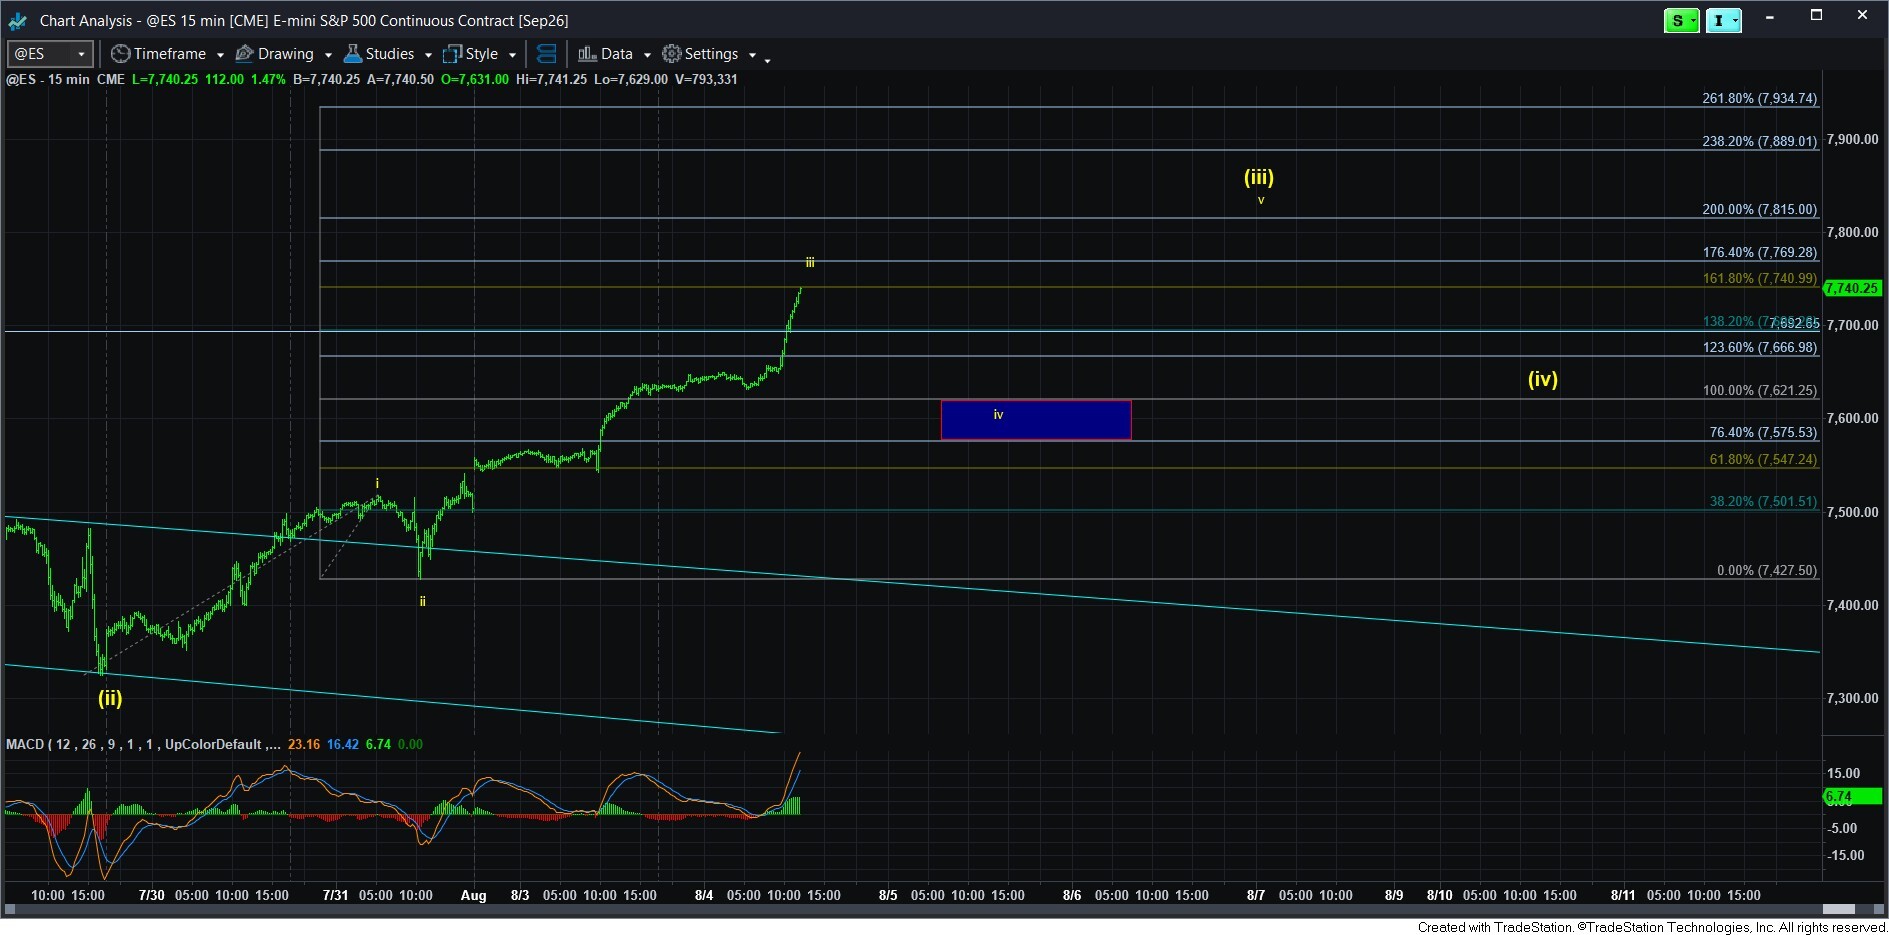Click the Hi=7,741.25 value in status line
This screenshot has width=1889, height=935.
(552, 79)
